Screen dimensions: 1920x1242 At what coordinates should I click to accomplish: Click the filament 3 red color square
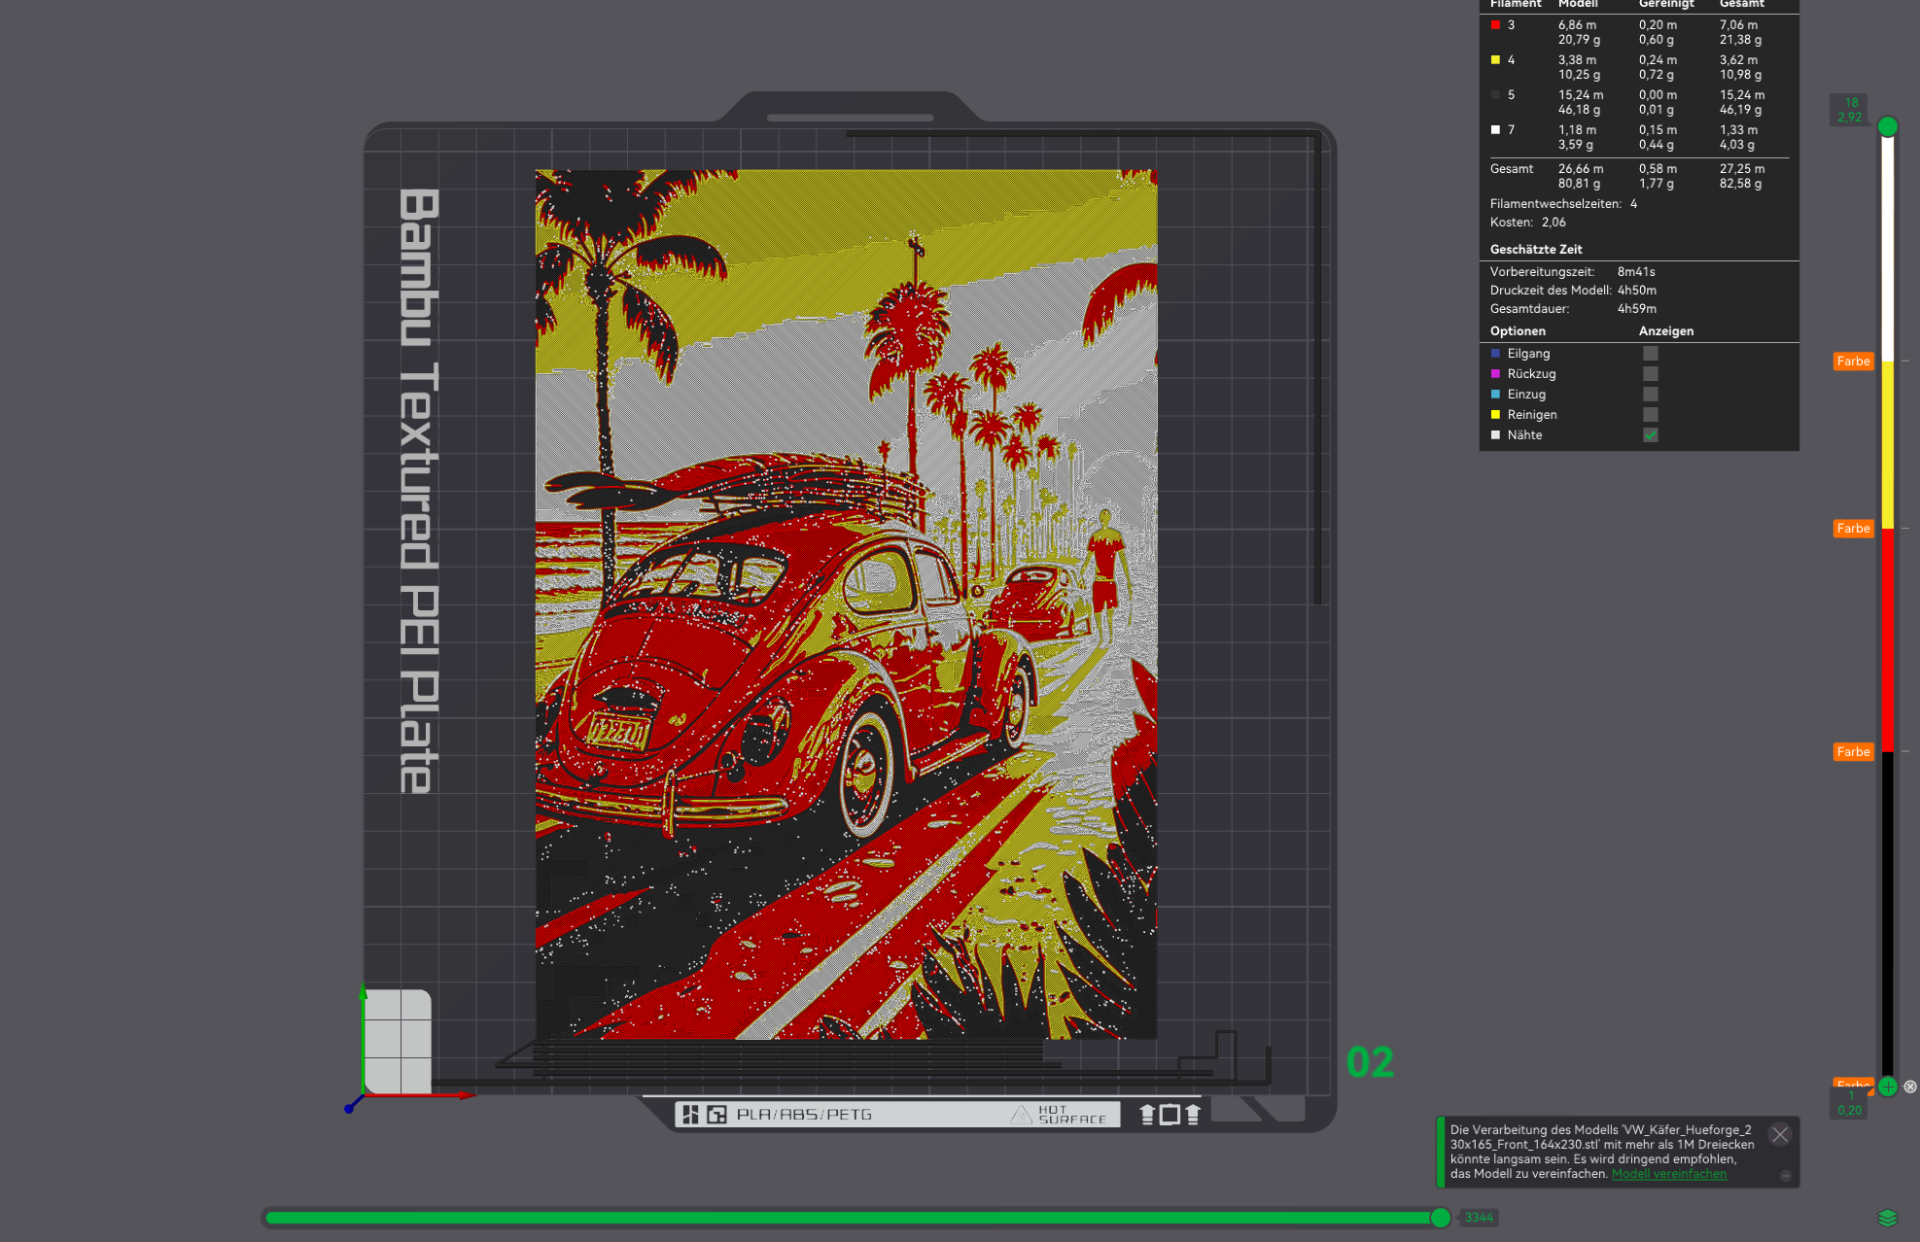(1495, 25)
